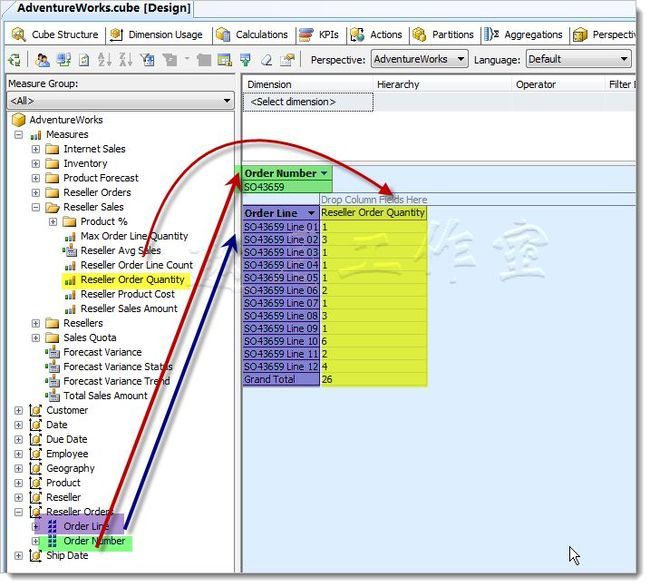Click the Order Number hierarchy icon
Image resolution: width=650 pixels, height=587 pixels.
(52, 541)
